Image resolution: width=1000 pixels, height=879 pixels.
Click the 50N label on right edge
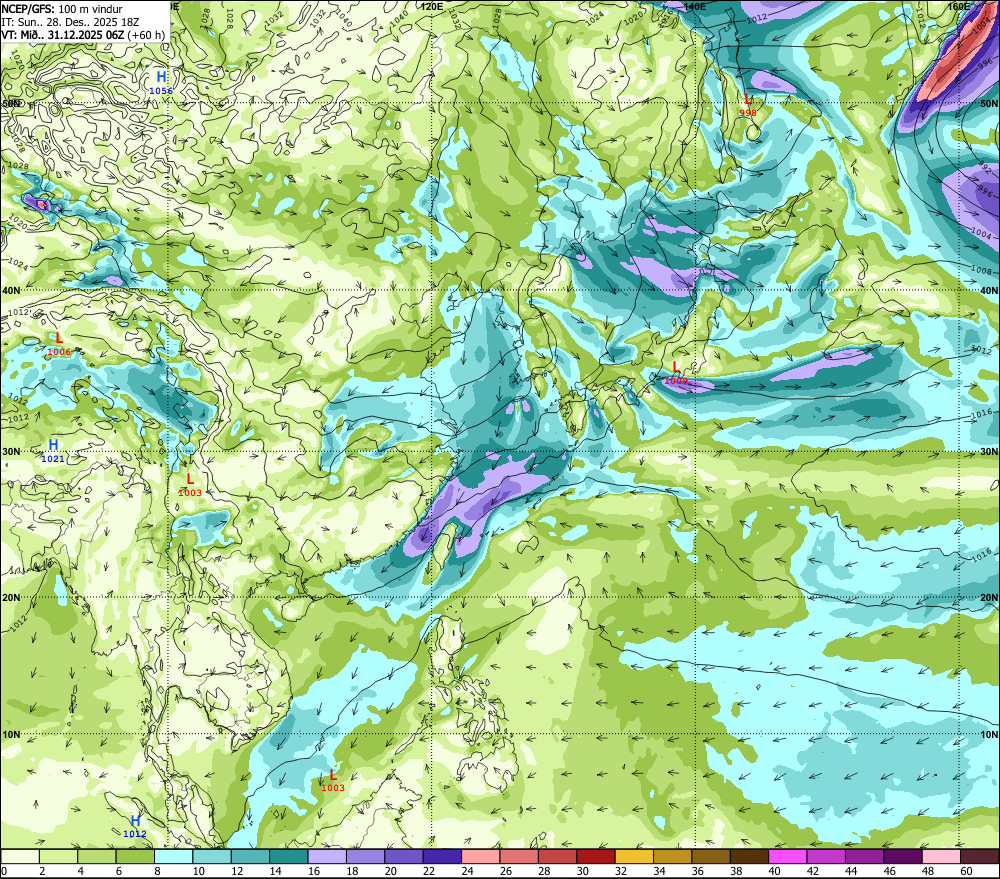click(989, 104)
